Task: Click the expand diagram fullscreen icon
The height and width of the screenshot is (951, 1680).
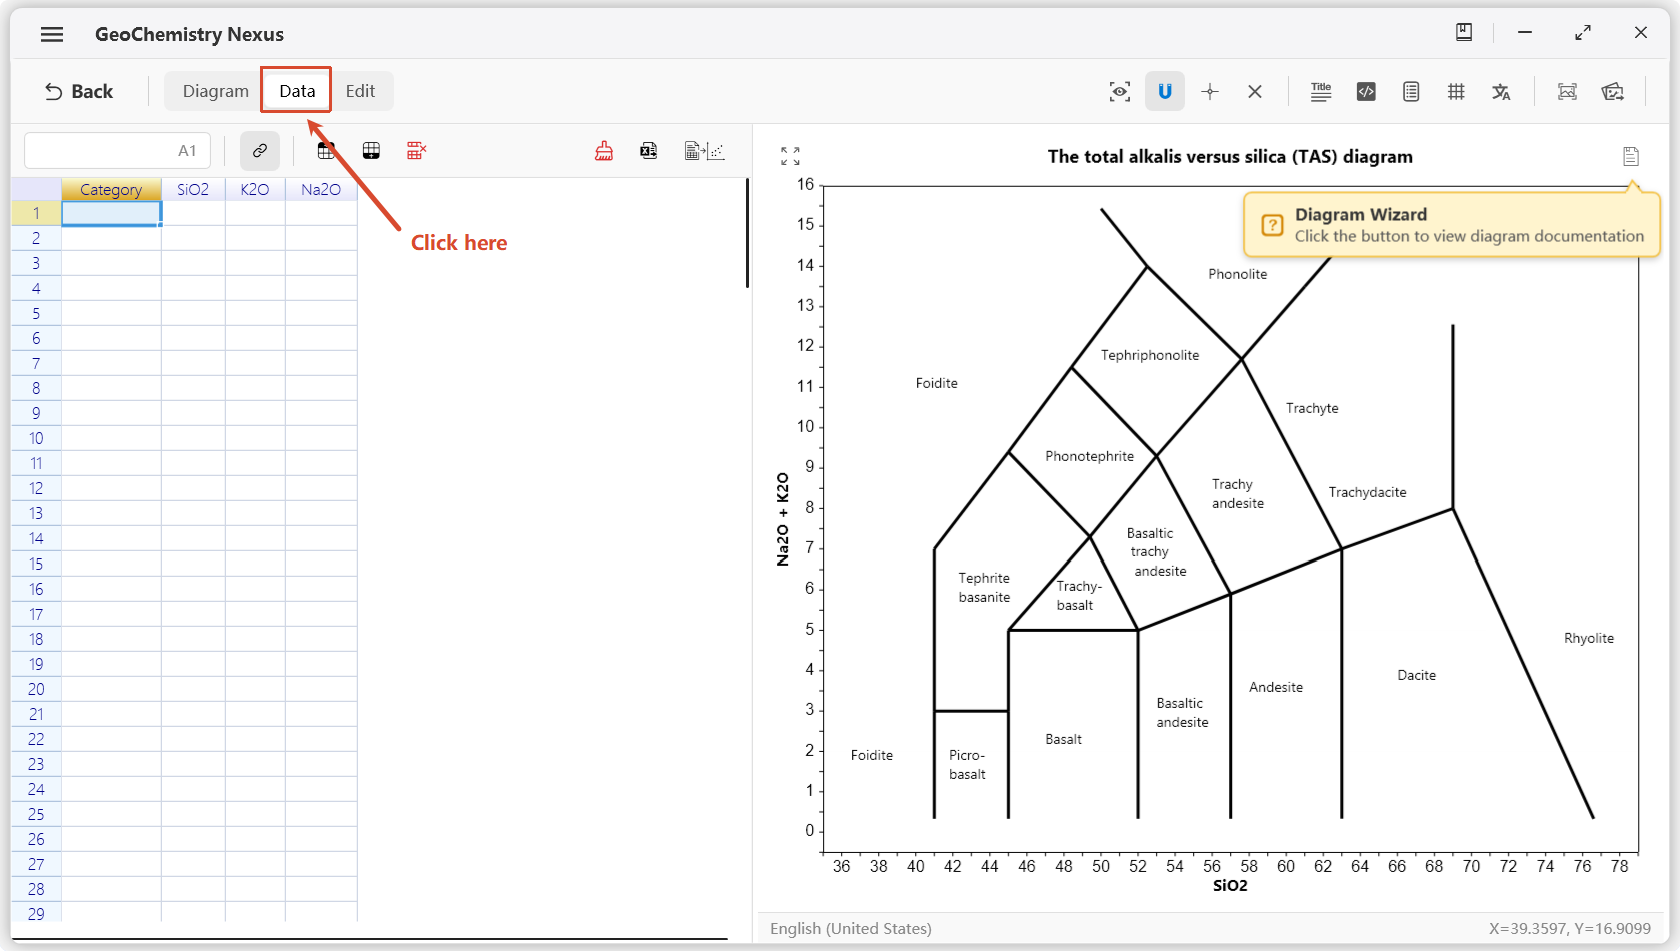Action: [x=790, y=156]
